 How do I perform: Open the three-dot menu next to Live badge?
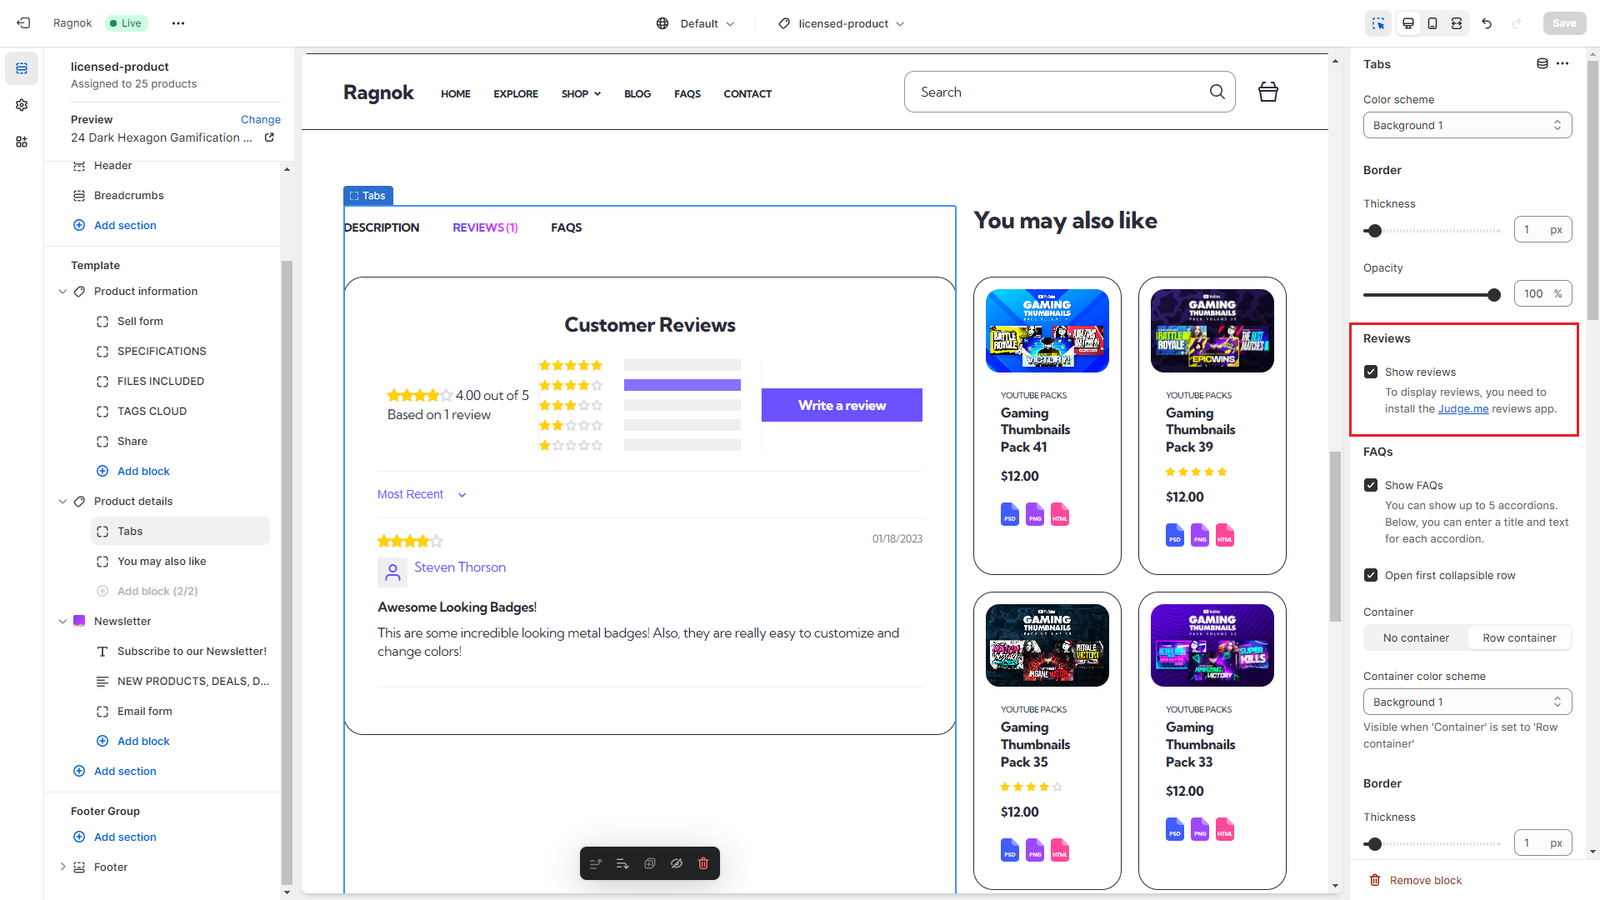[178, 23]
